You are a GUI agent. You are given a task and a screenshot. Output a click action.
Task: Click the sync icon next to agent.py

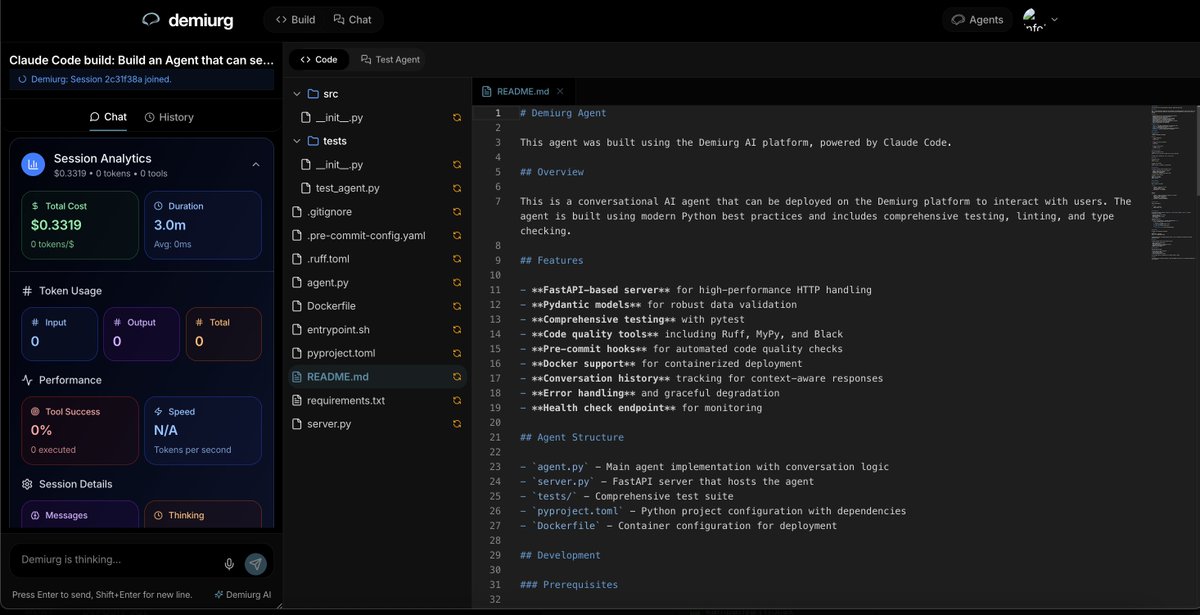coord(457,283)
